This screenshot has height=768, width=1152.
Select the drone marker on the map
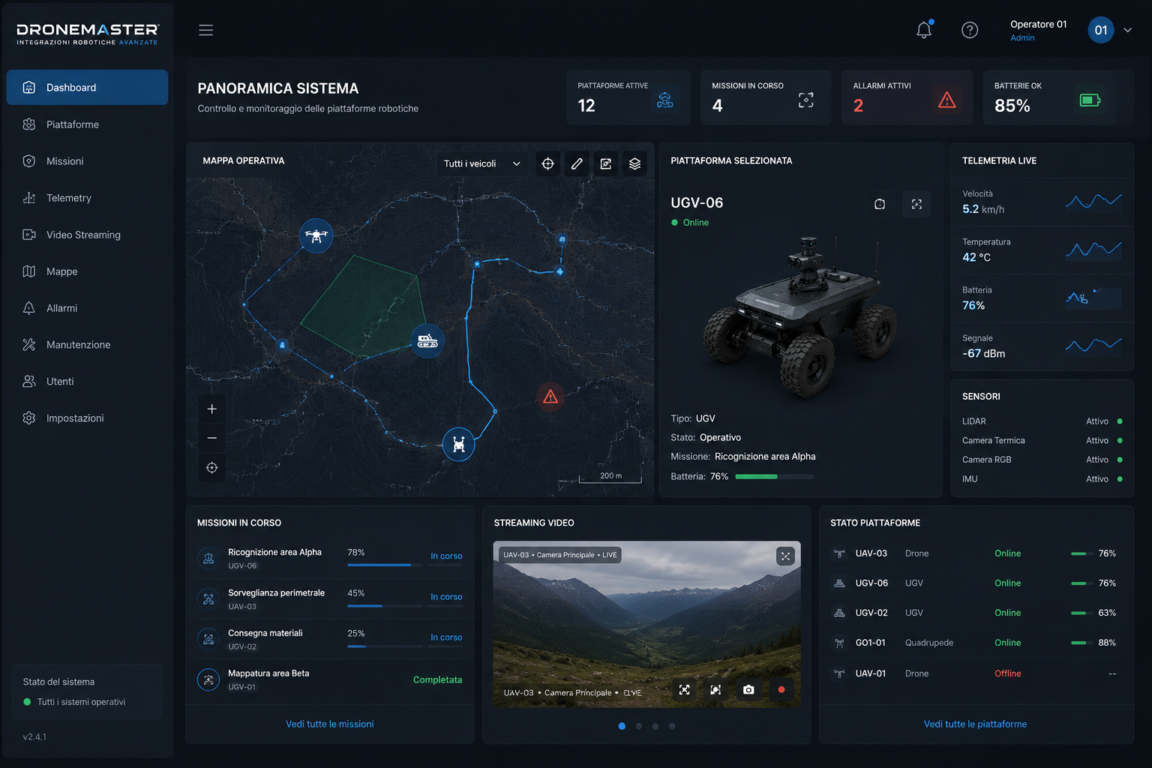[316, 236]
